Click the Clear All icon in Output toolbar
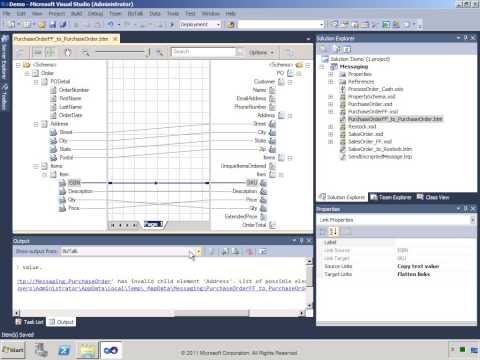480x360 pixels. [x=249, y=252]
